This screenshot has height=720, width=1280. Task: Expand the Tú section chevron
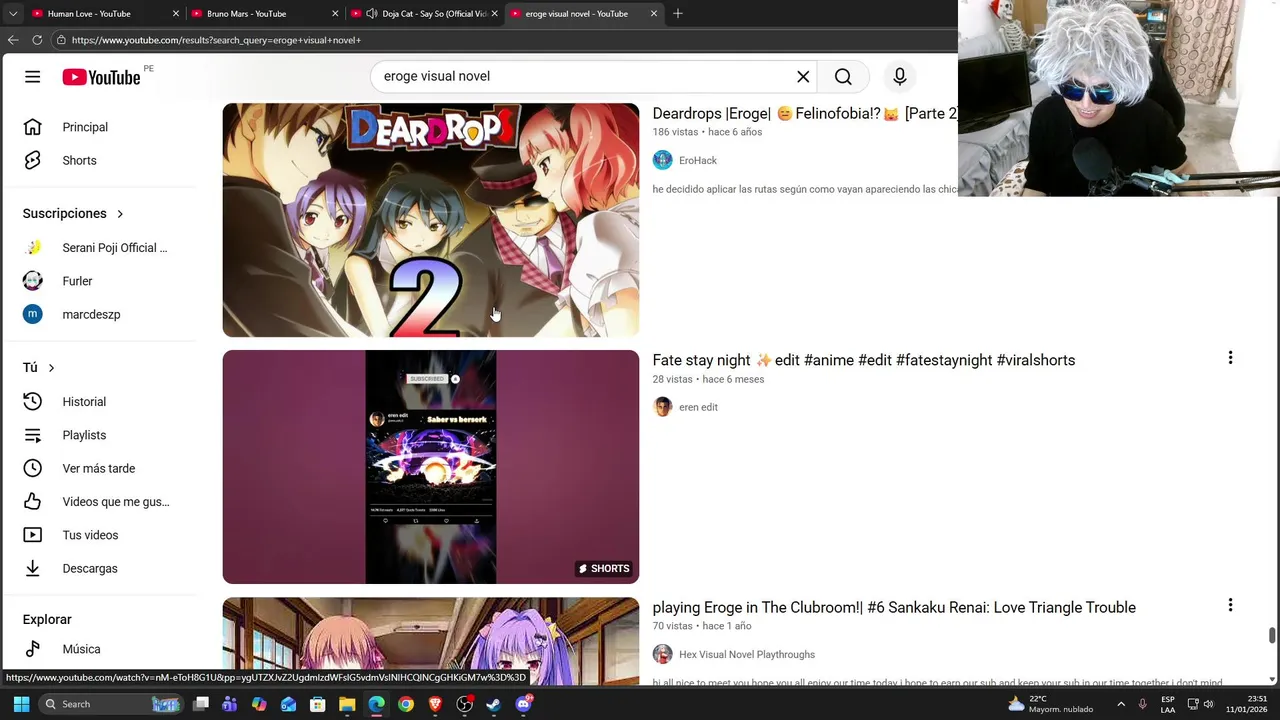(51, 368)
